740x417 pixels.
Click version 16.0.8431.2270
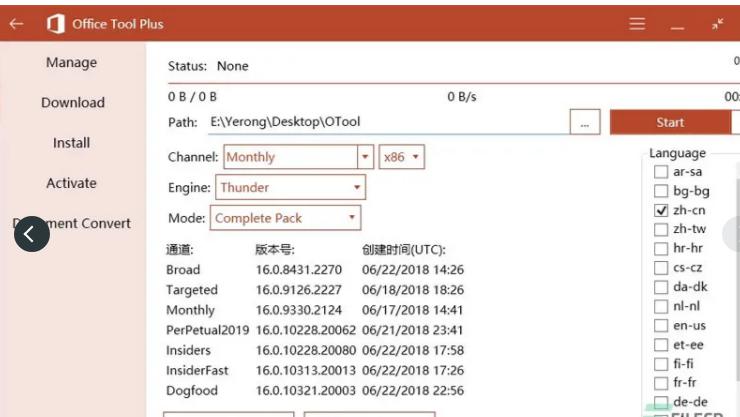299,270
